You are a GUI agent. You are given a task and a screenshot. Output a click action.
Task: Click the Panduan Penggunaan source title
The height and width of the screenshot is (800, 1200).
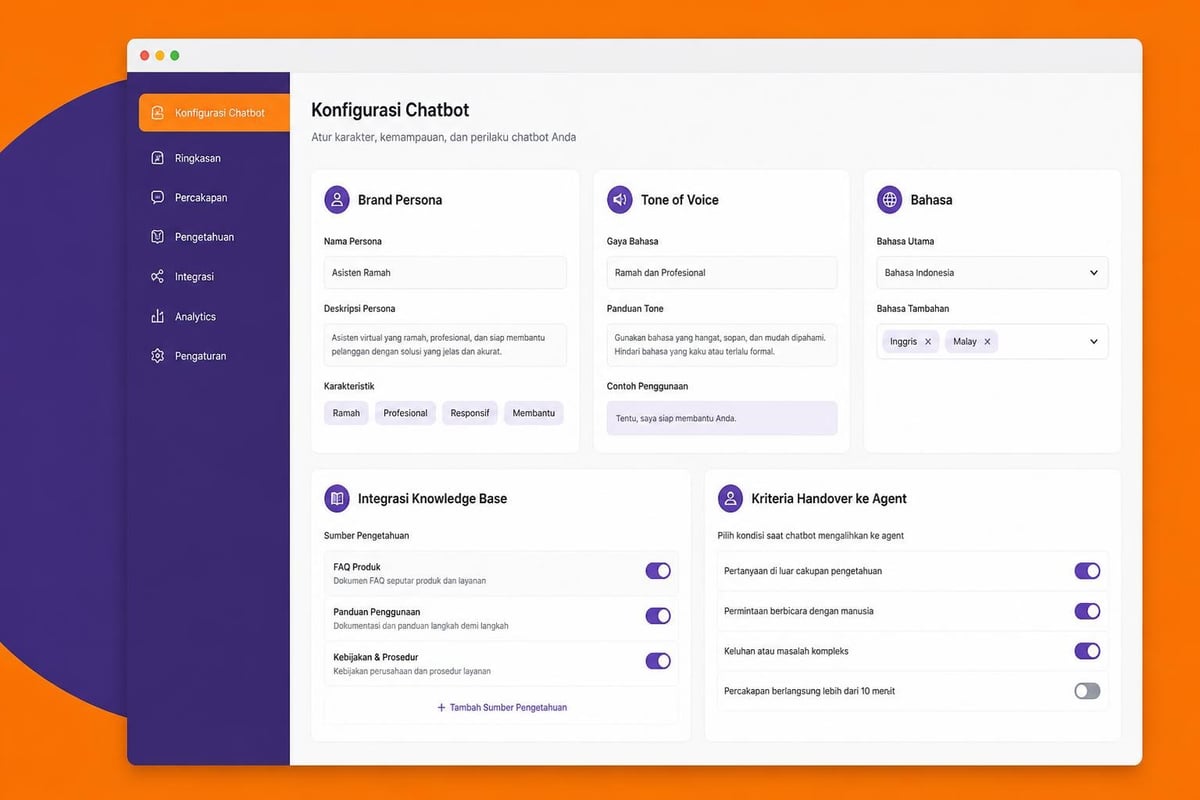(376, 612)
